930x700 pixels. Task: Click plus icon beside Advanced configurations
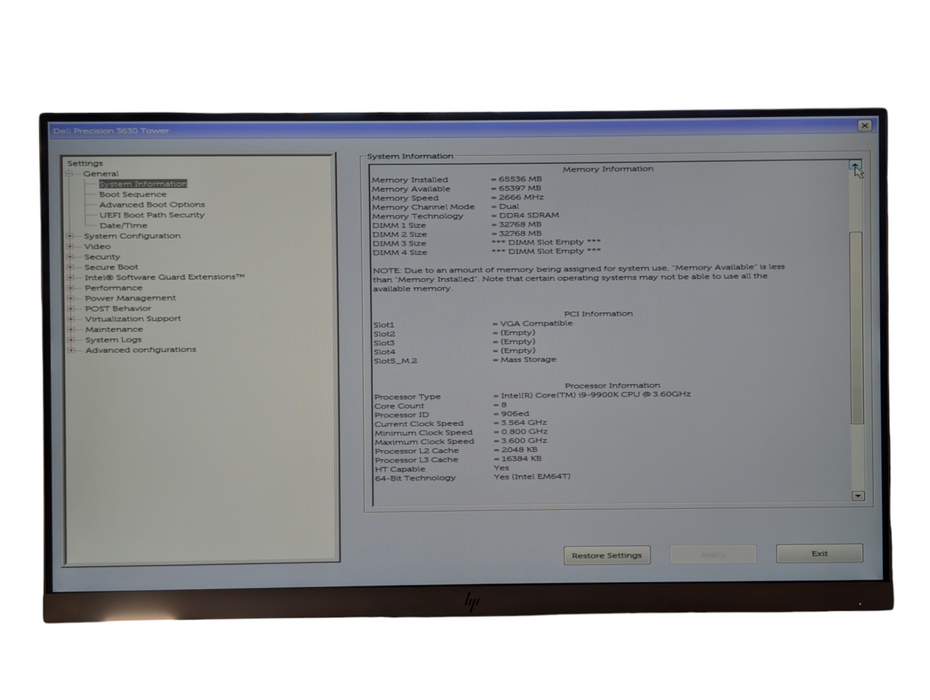(70, 350)
